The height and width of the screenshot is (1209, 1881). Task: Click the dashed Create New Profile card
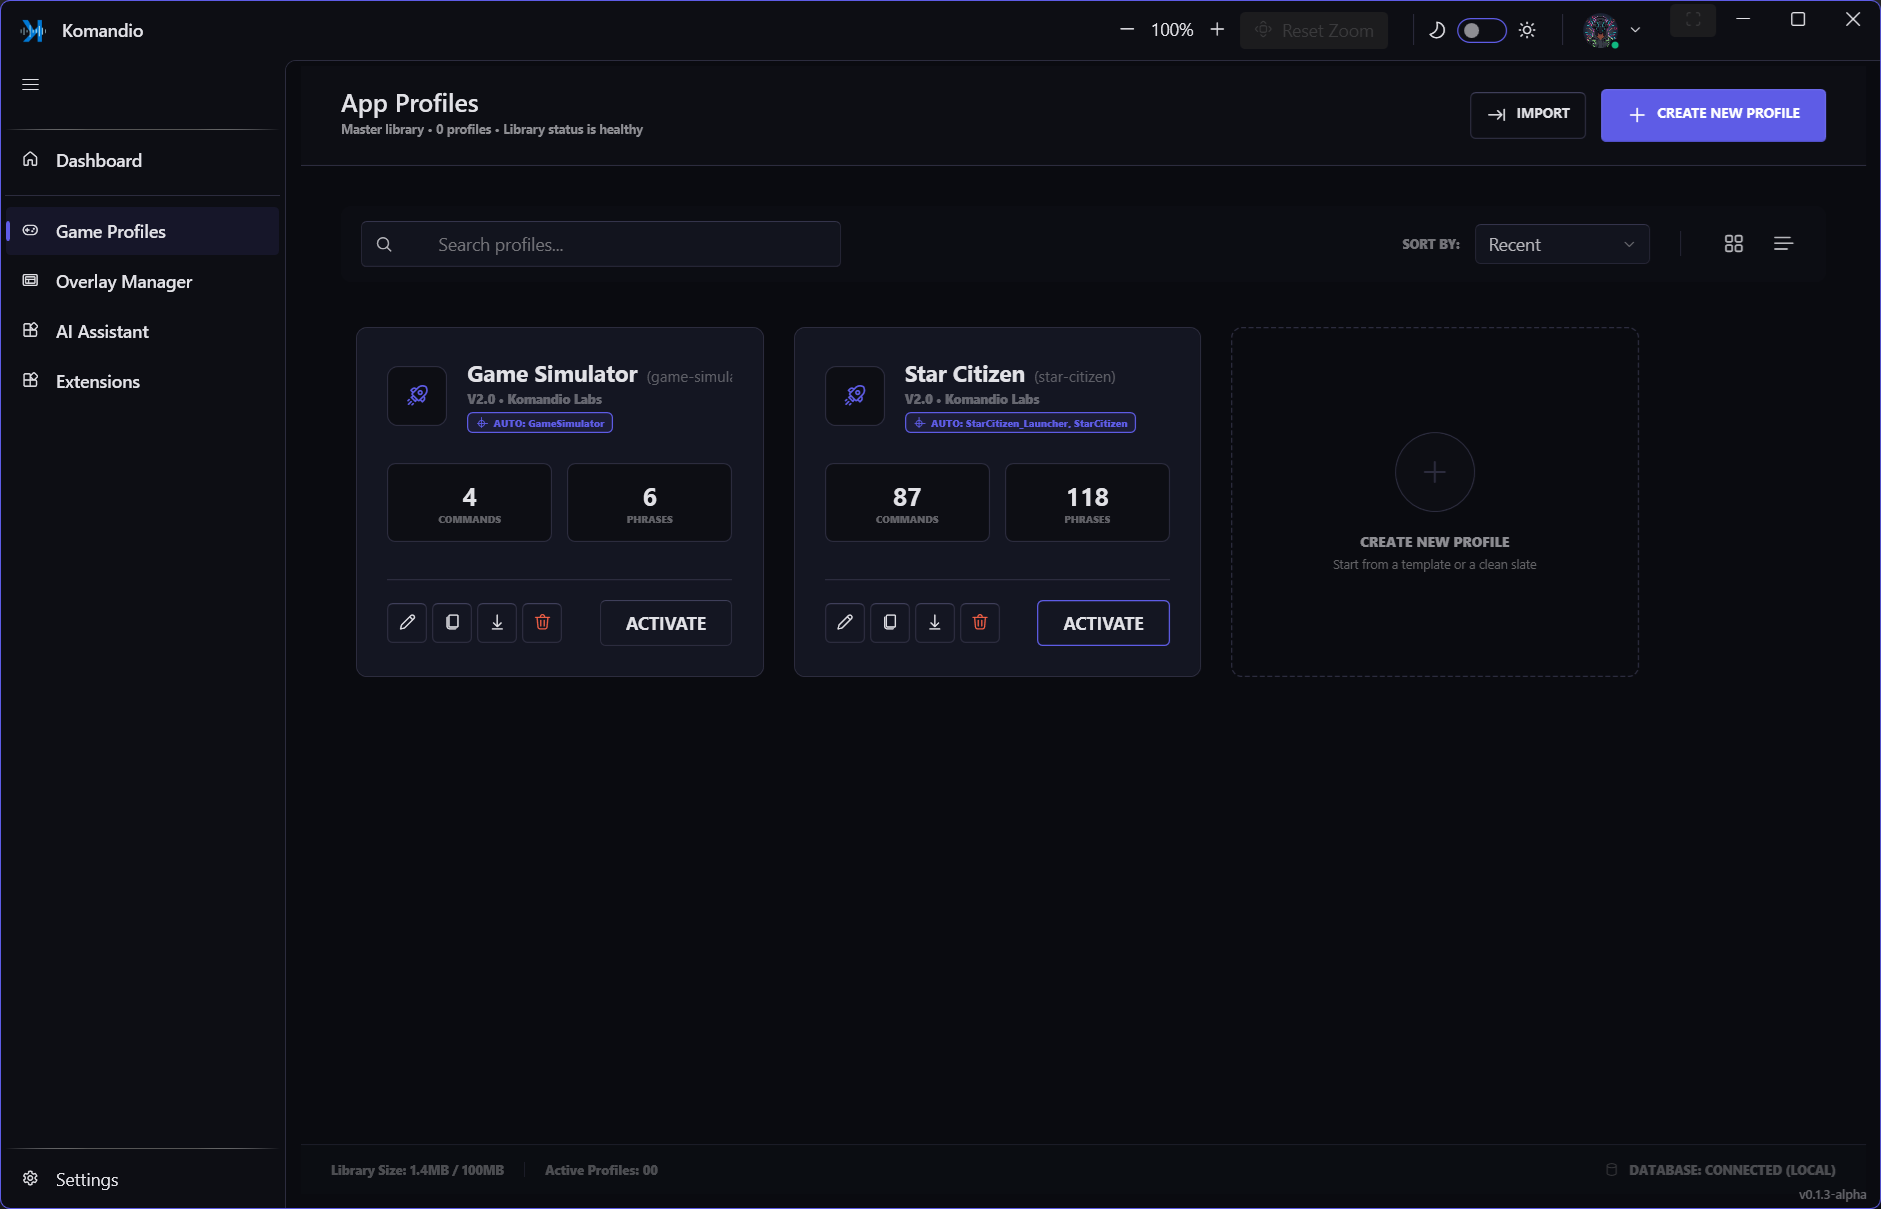[x=1434, y=502]
